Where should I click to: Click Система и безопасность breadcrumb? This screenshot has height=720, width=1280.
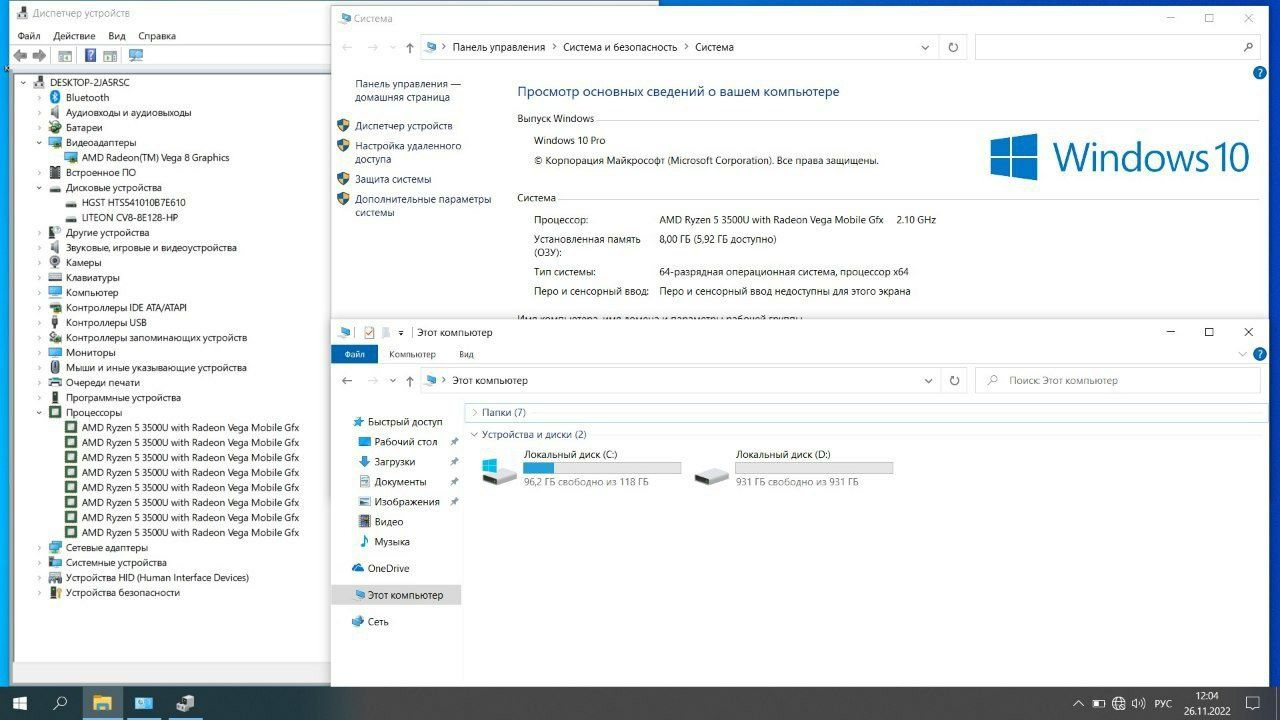pos(620,47)
